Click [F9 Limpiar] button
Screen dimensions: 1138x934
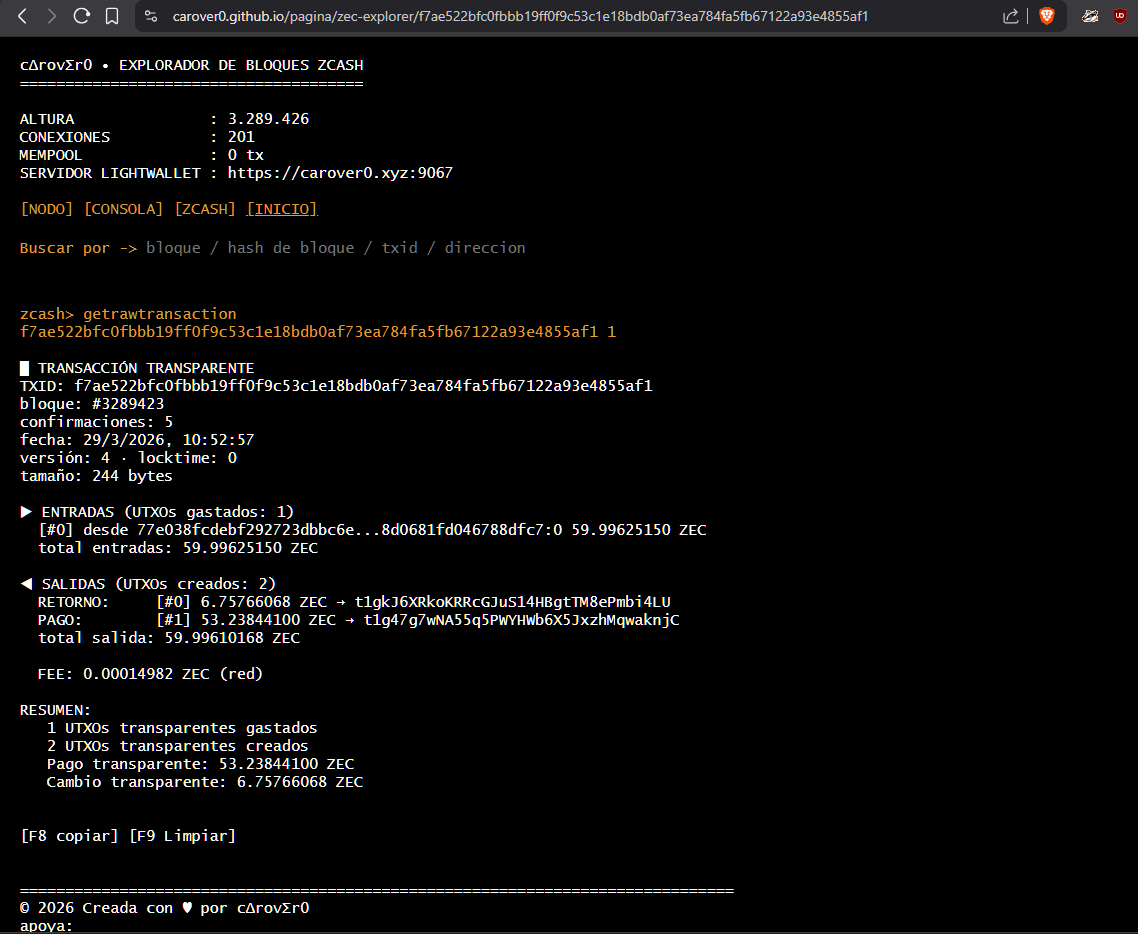[x=182, y=836]
